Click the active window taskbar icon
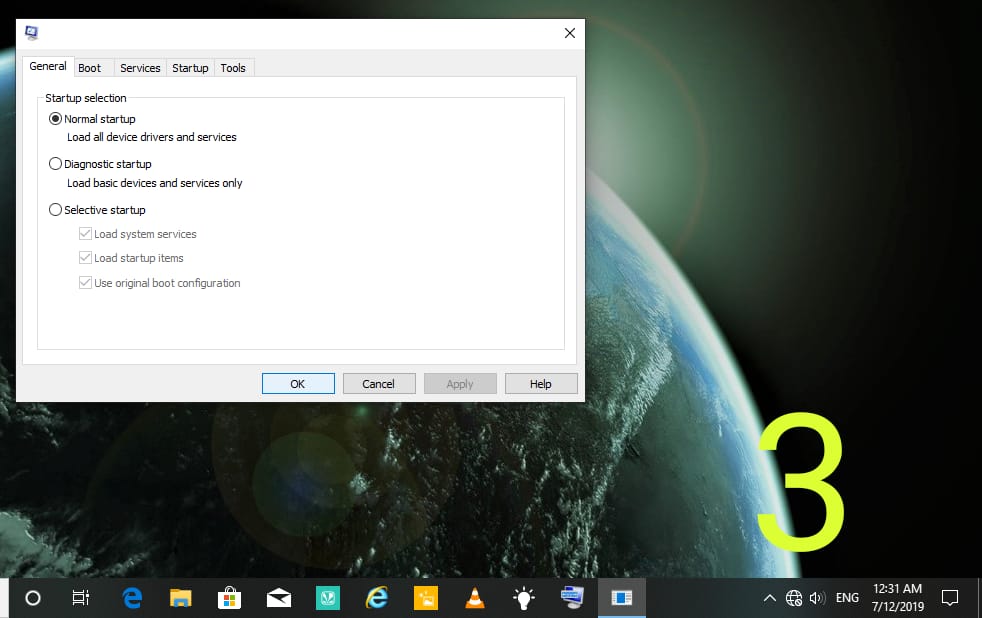Screen dimensions: 982x618 tap(621, 598)
